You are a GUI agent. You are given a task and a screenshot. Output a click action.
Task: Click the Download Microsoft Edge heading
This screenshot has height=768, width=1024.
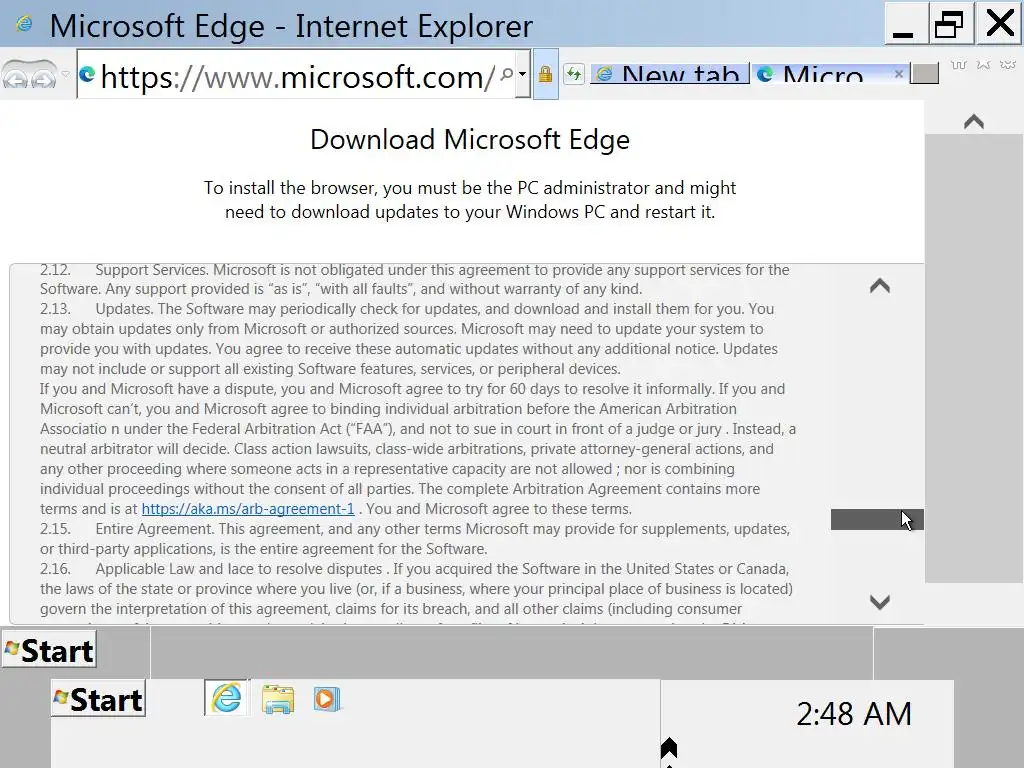coord(470,140)
